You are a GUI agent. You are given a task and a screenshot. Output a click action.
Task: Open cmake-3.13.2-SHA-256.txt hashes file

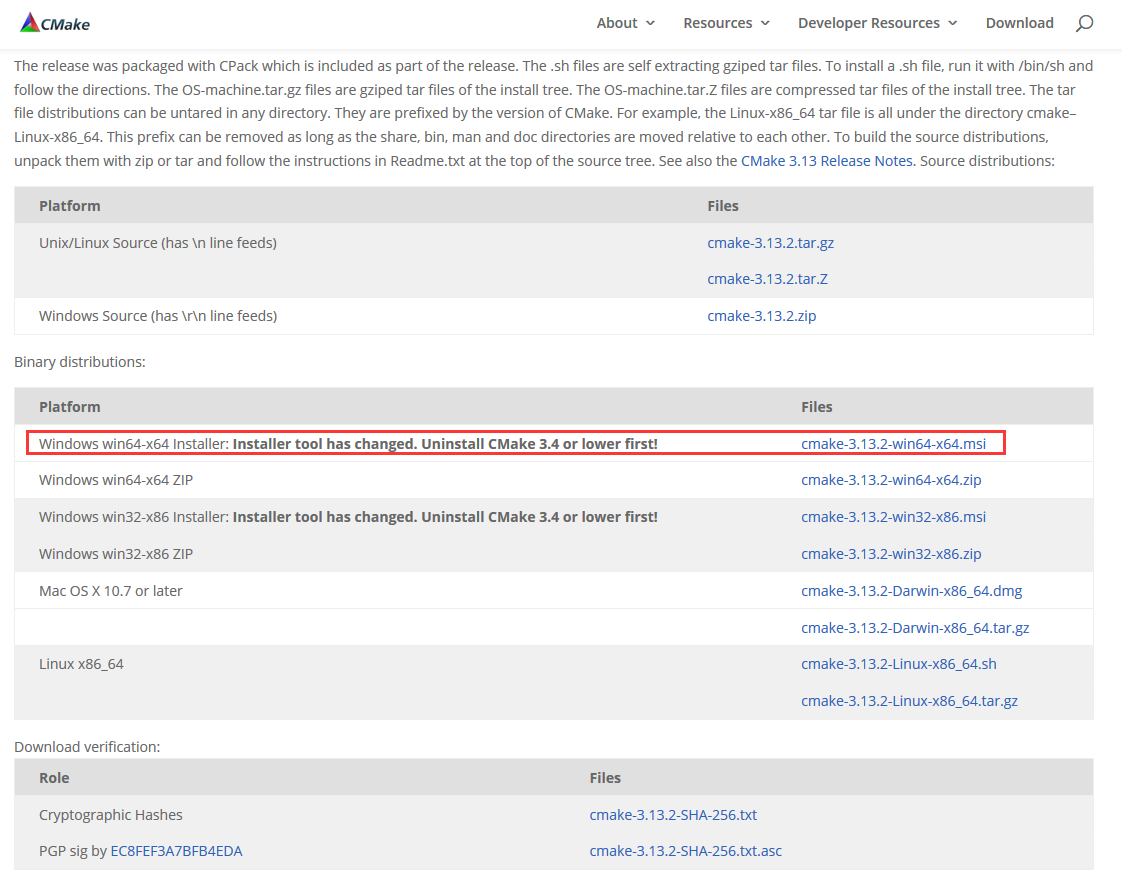673,815
